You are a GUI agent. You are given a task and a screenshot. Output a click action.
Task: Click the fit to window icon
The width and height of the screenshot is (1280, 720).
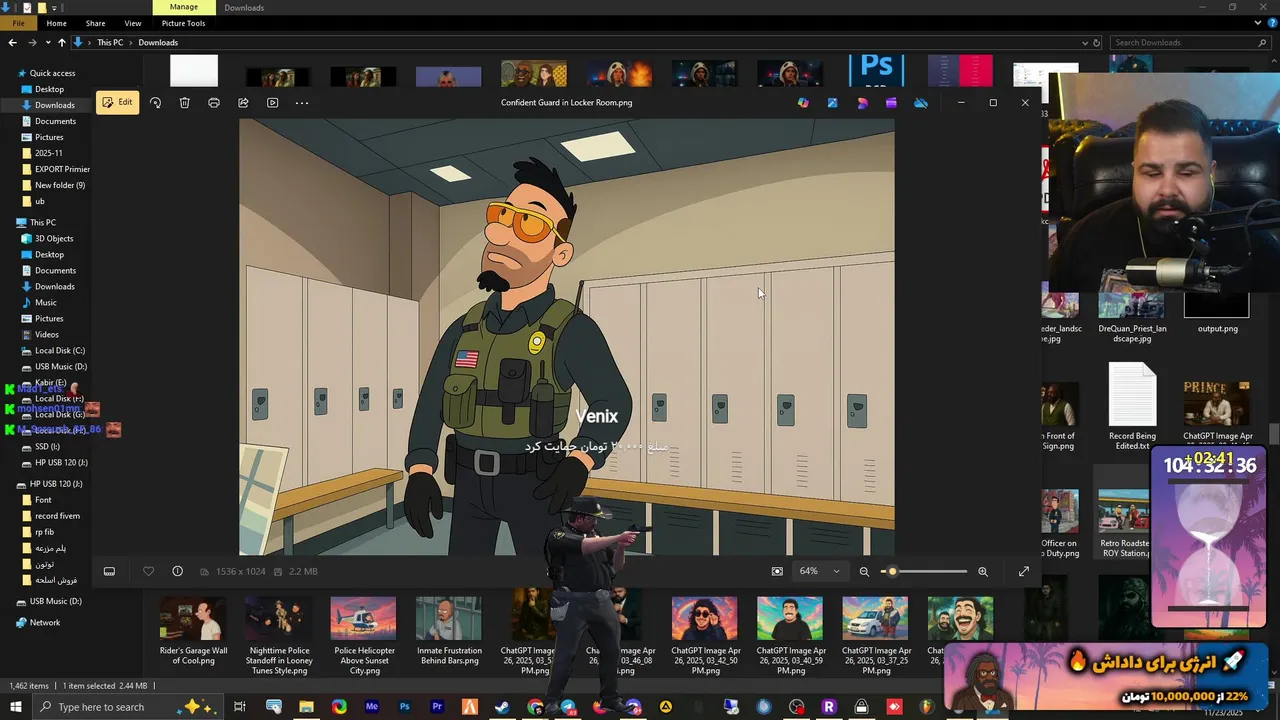pos(777,571)
